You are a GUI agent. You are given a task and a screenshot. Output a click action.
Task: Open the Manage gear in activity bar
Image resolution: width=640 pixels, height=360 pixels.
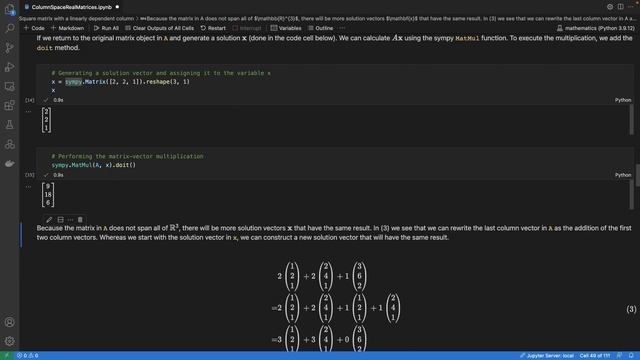pyautogui.click(x=9, y=341)
